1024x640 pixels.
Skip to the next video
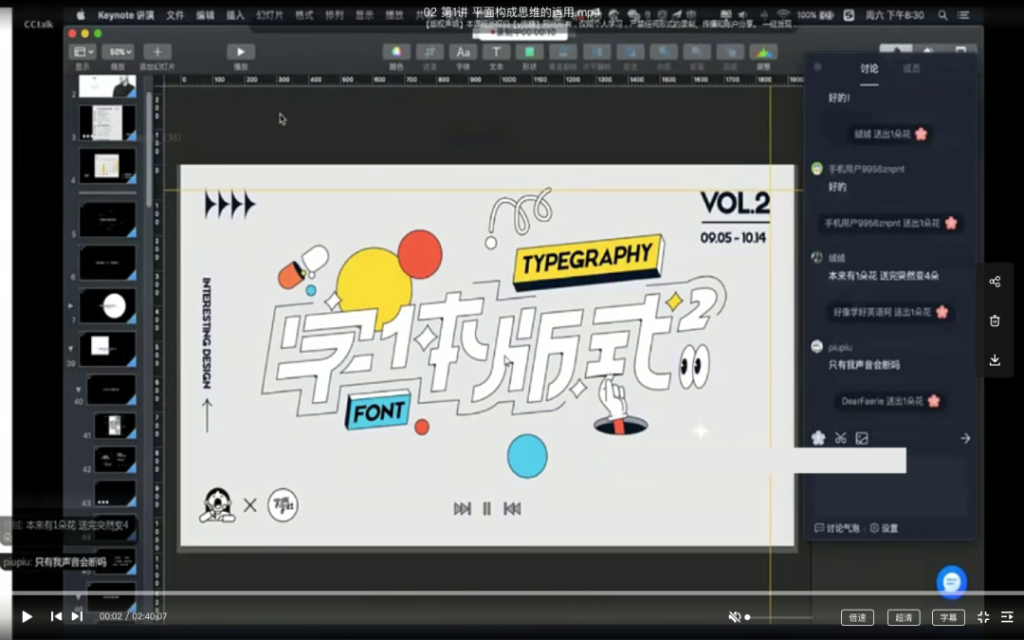(77, 617)
